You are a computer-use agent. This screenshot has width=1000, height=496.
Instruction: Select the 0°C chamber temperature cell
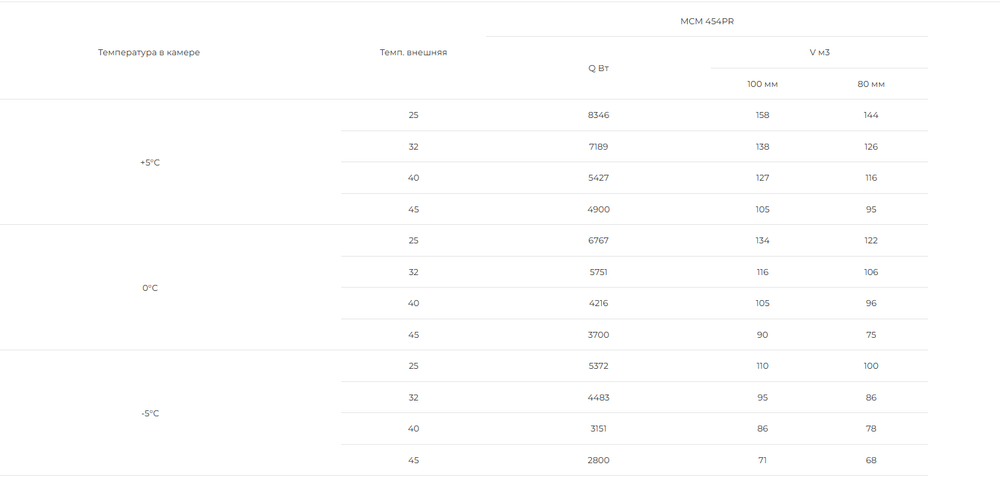coord(150,288)
